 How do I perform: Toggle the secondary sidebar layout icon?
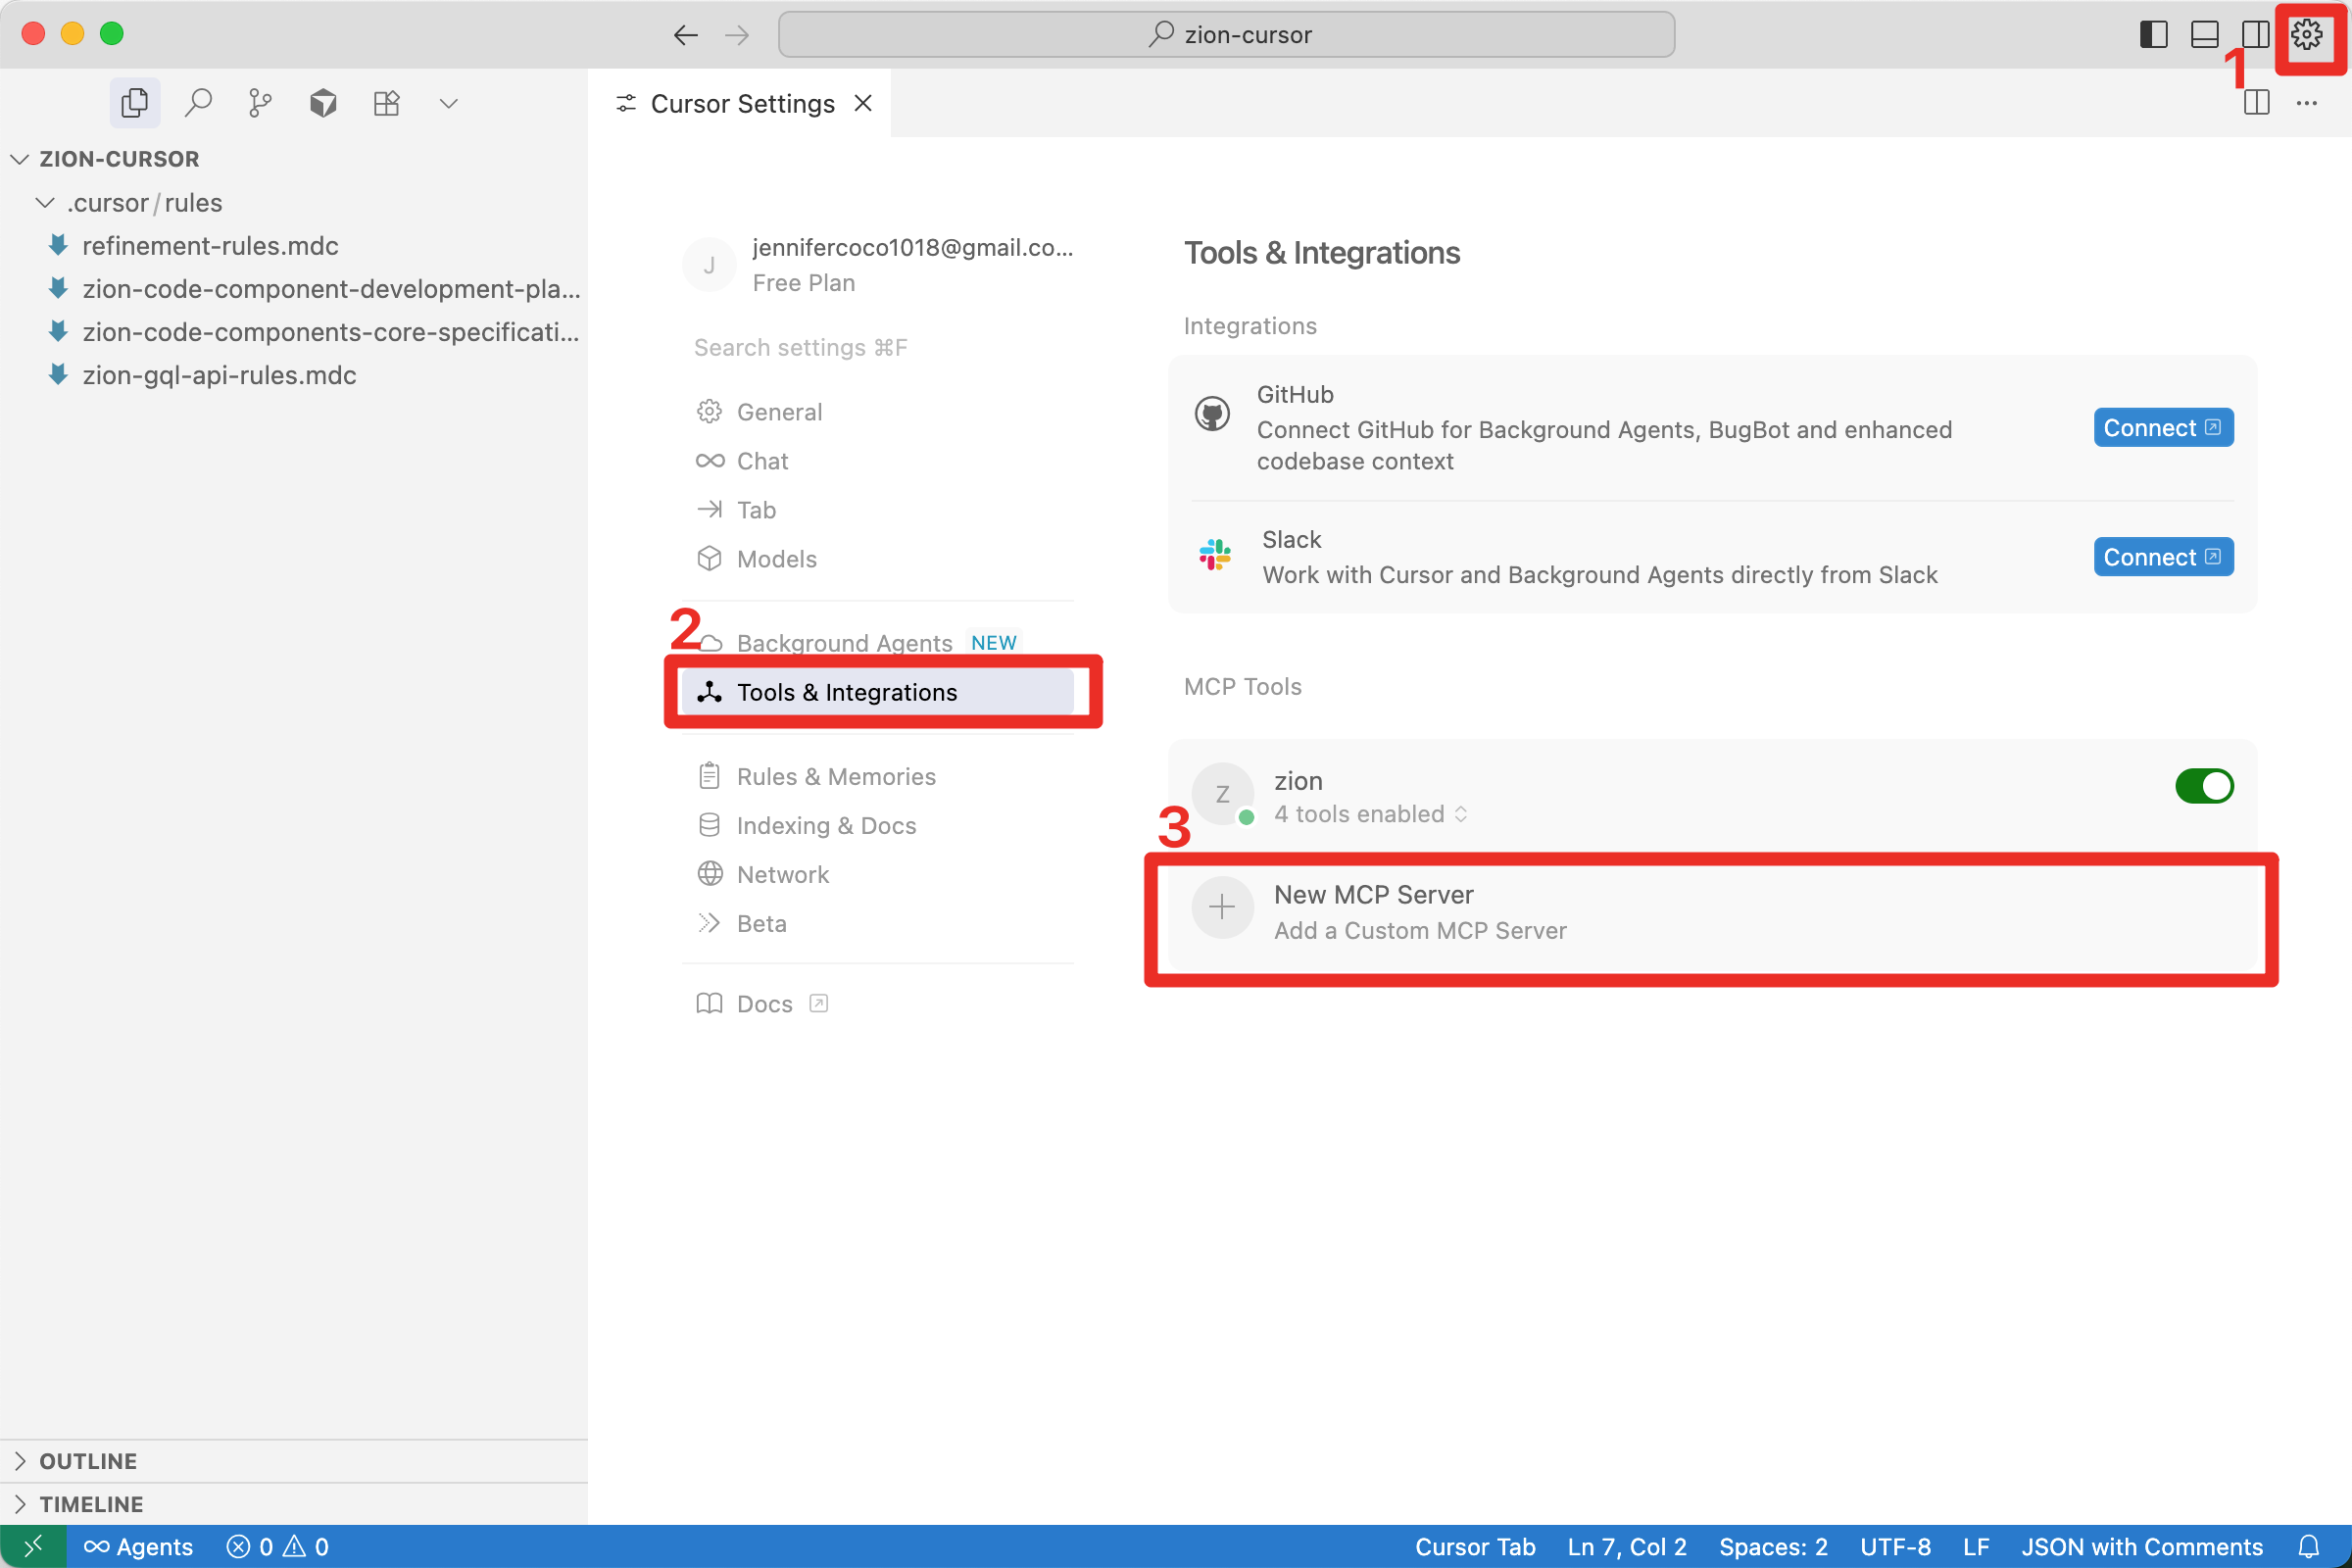pos(2255,35)
